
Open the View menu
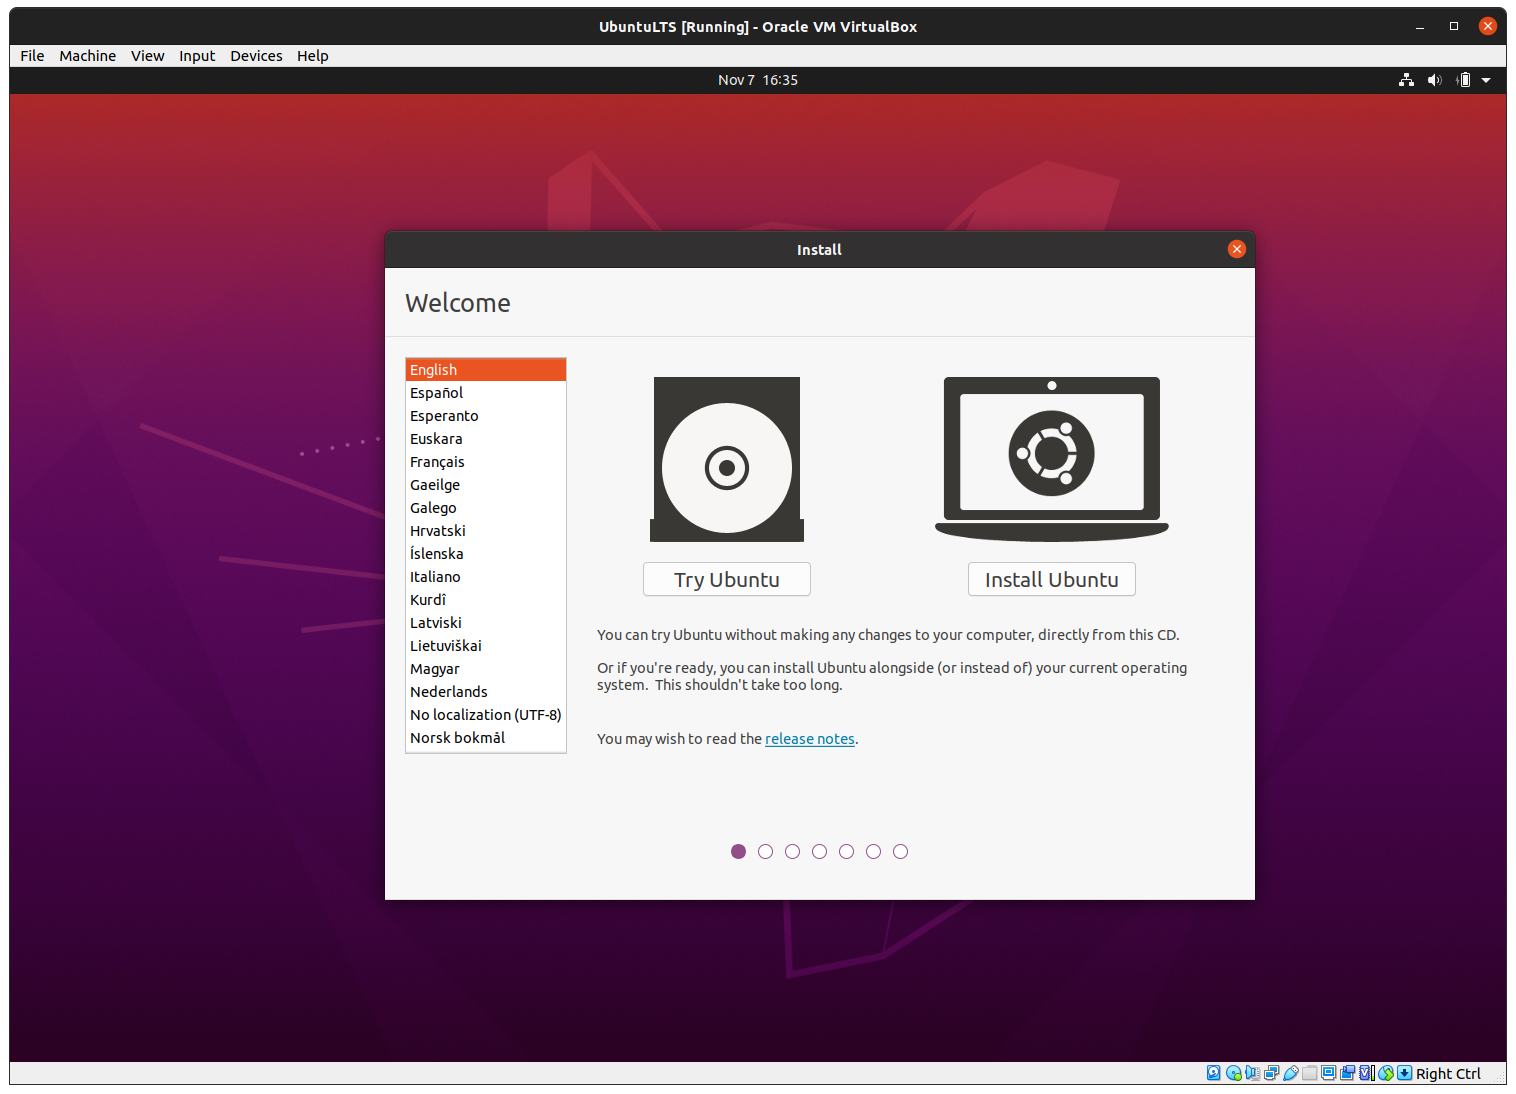coord(147,56)
